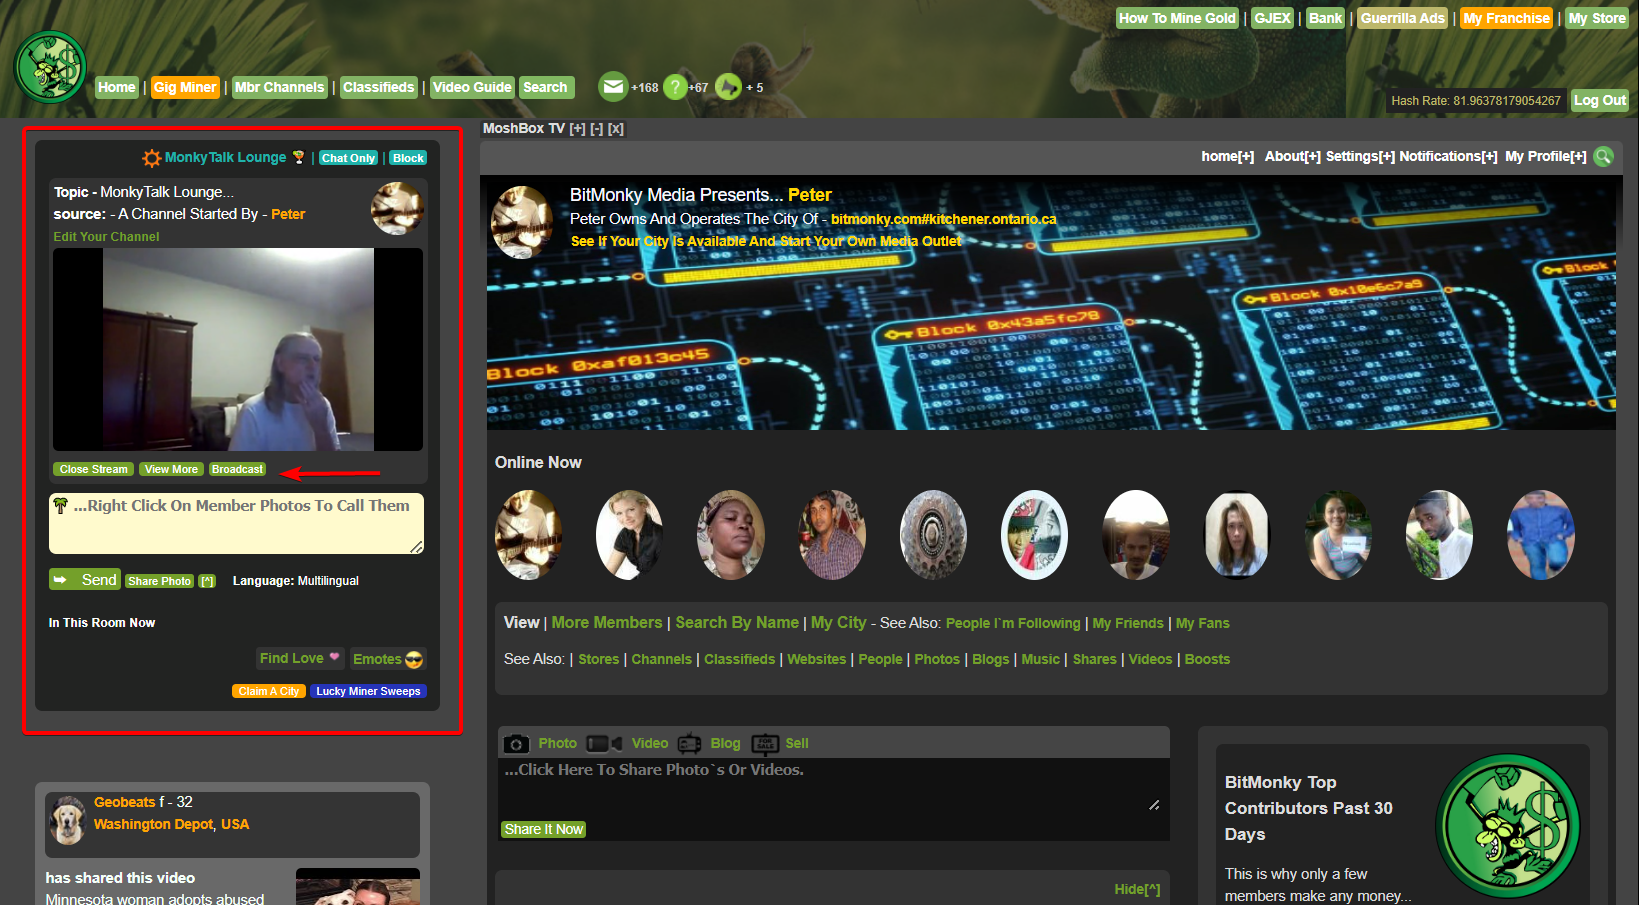Click Peter's avatar on the BitMonky Media banner
This screenshot has height=905, width=1639.
[x=522, y=222]
